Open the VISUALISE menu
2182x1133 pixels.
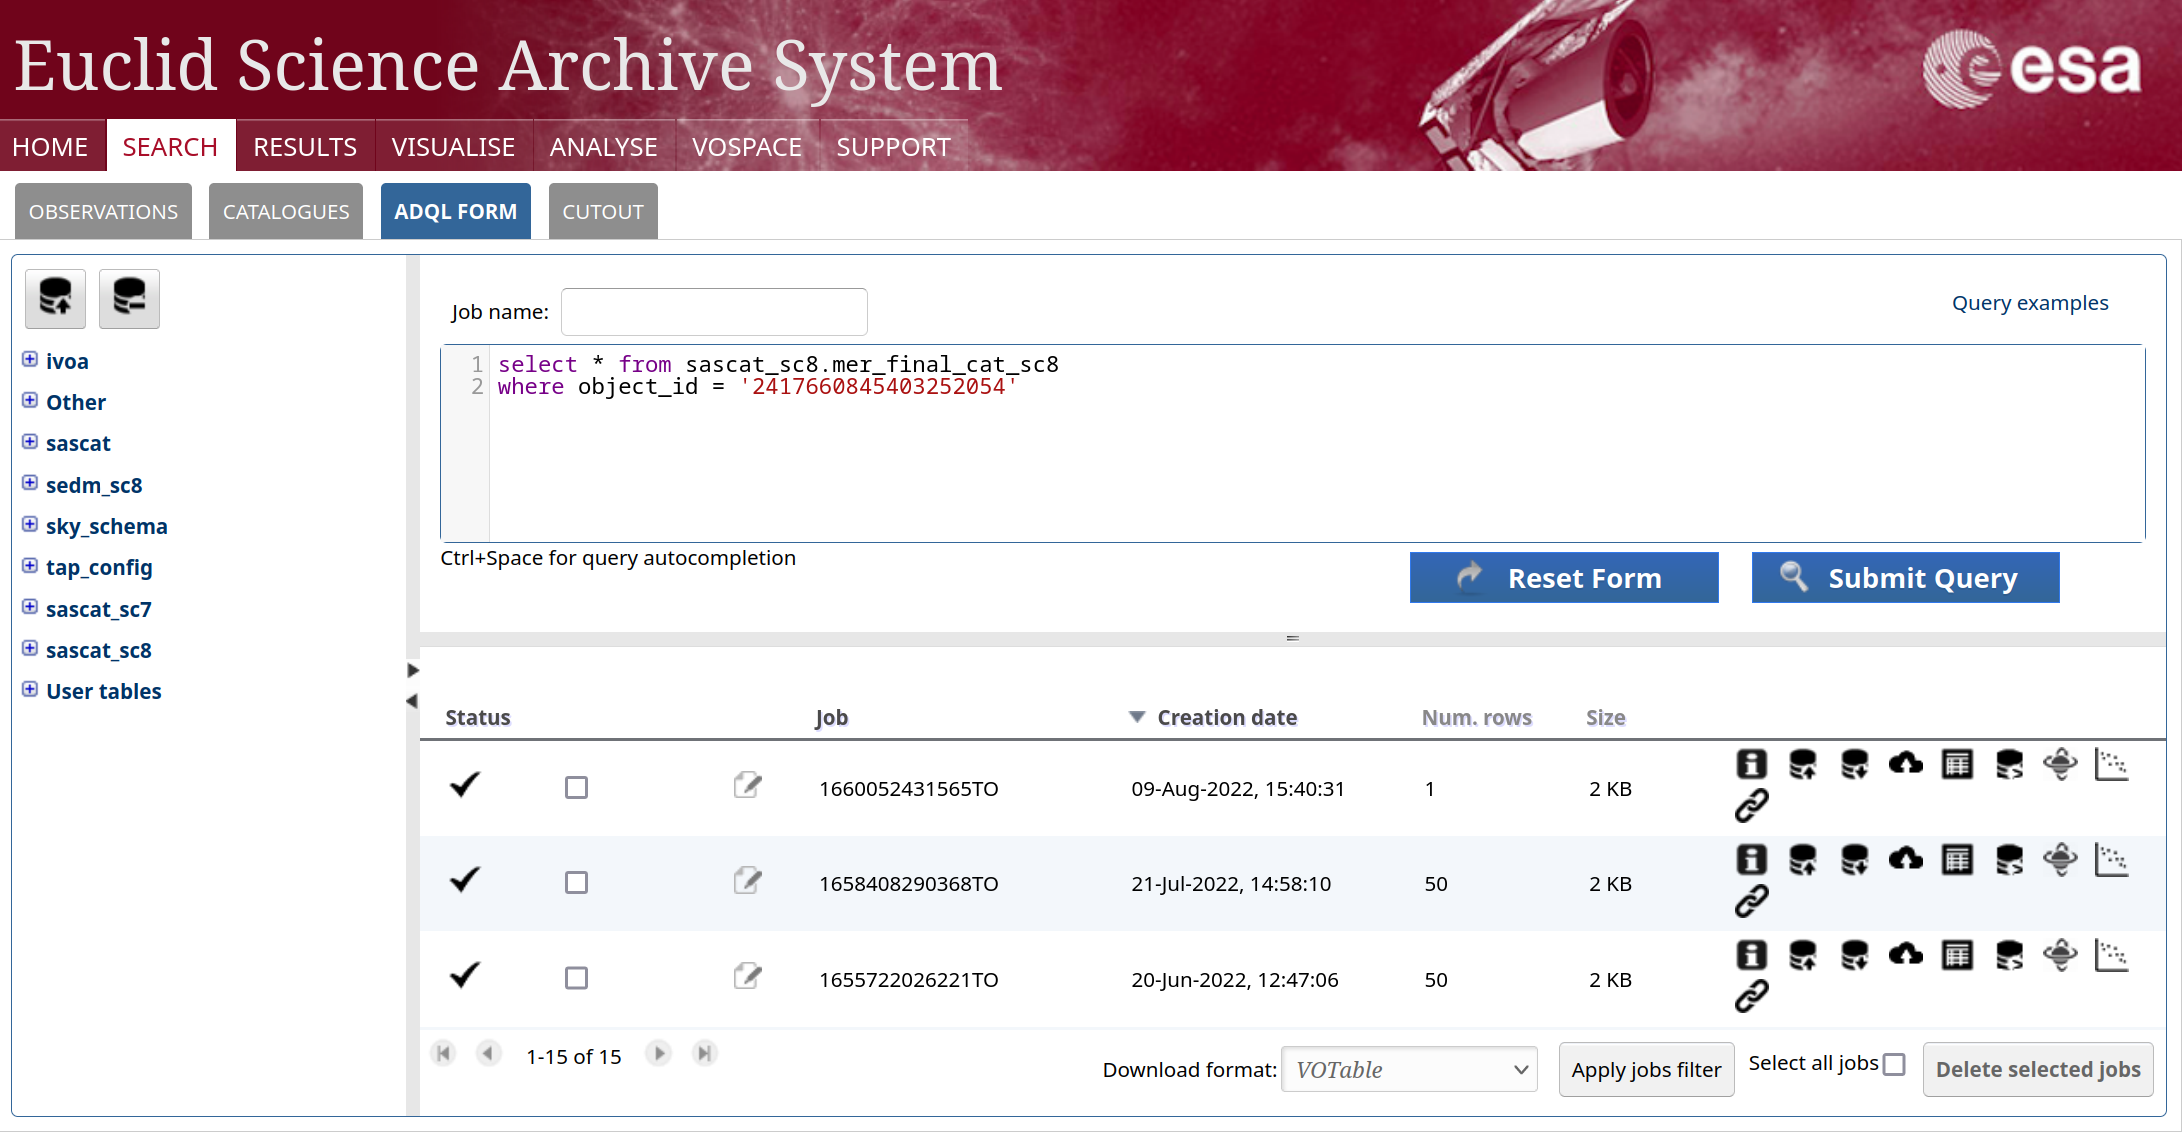pos(453,147)
